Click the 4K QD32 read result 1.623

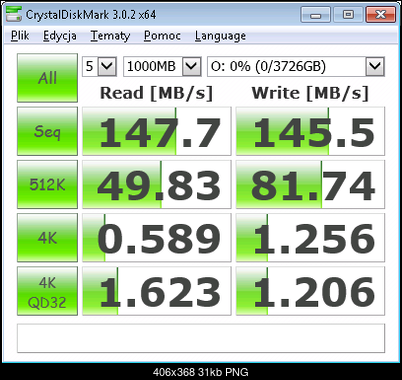click(x=157, y=291)
